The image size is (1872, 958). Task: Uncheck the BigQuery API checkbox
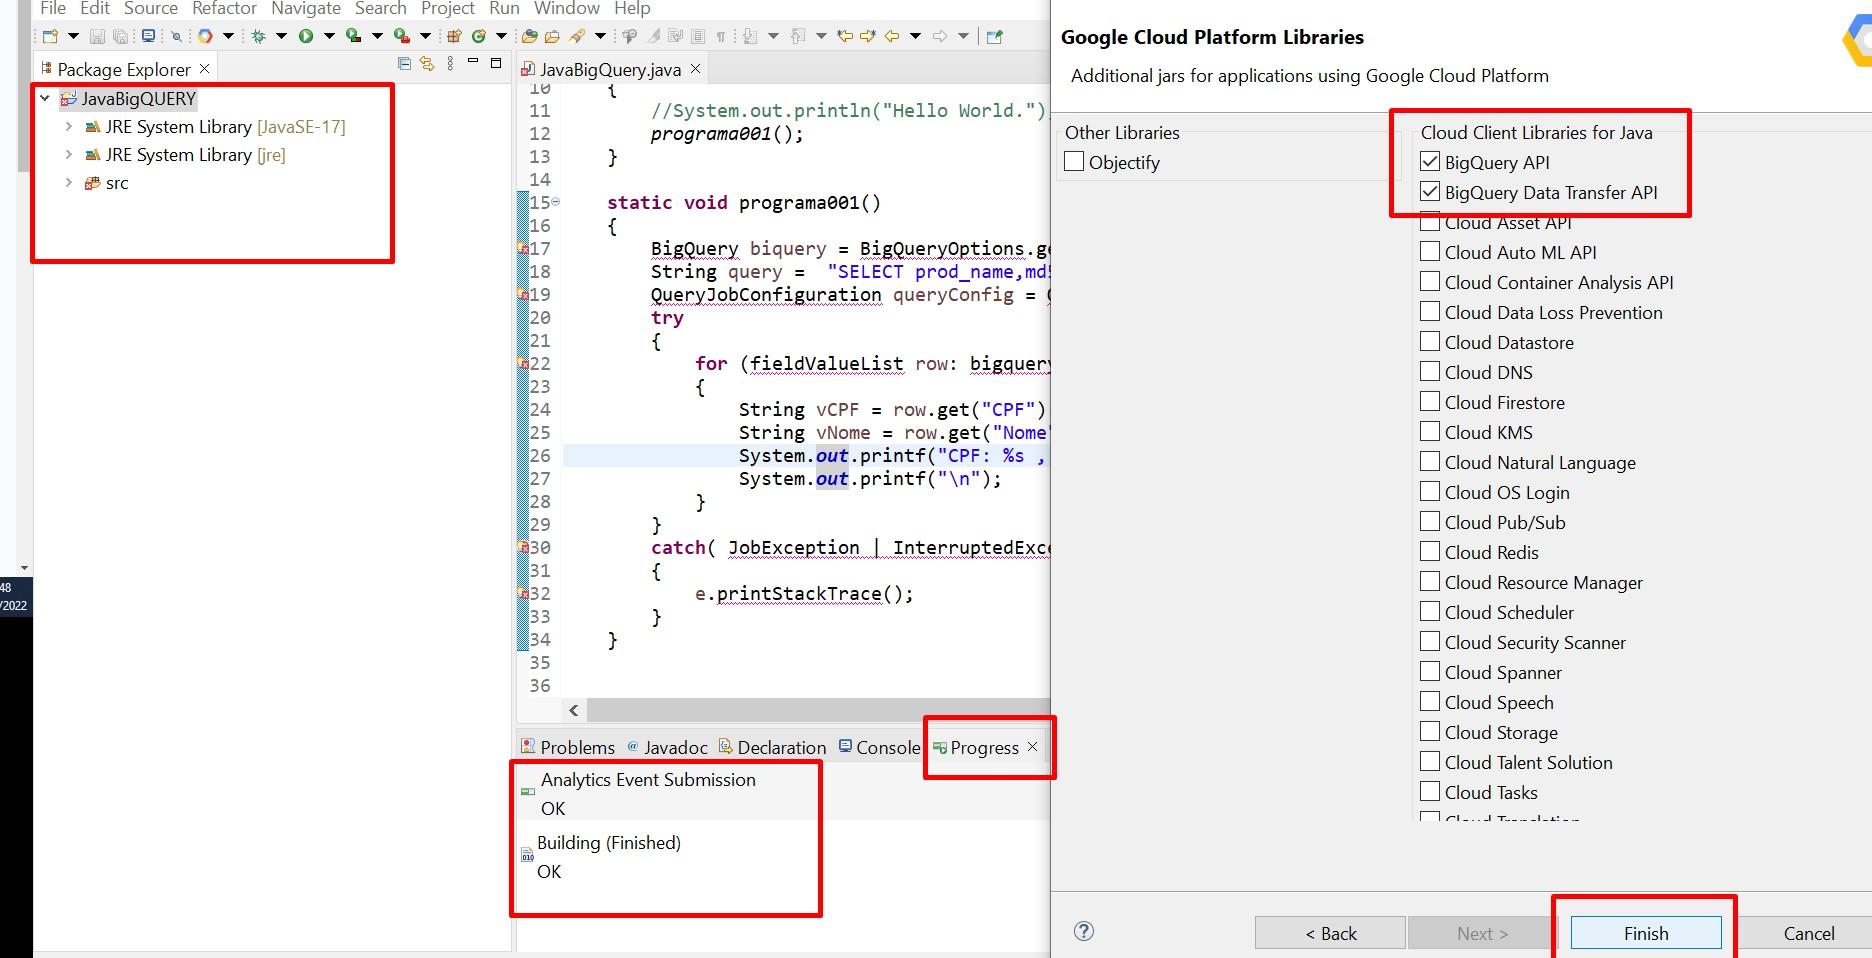[x=1430, y=162]
